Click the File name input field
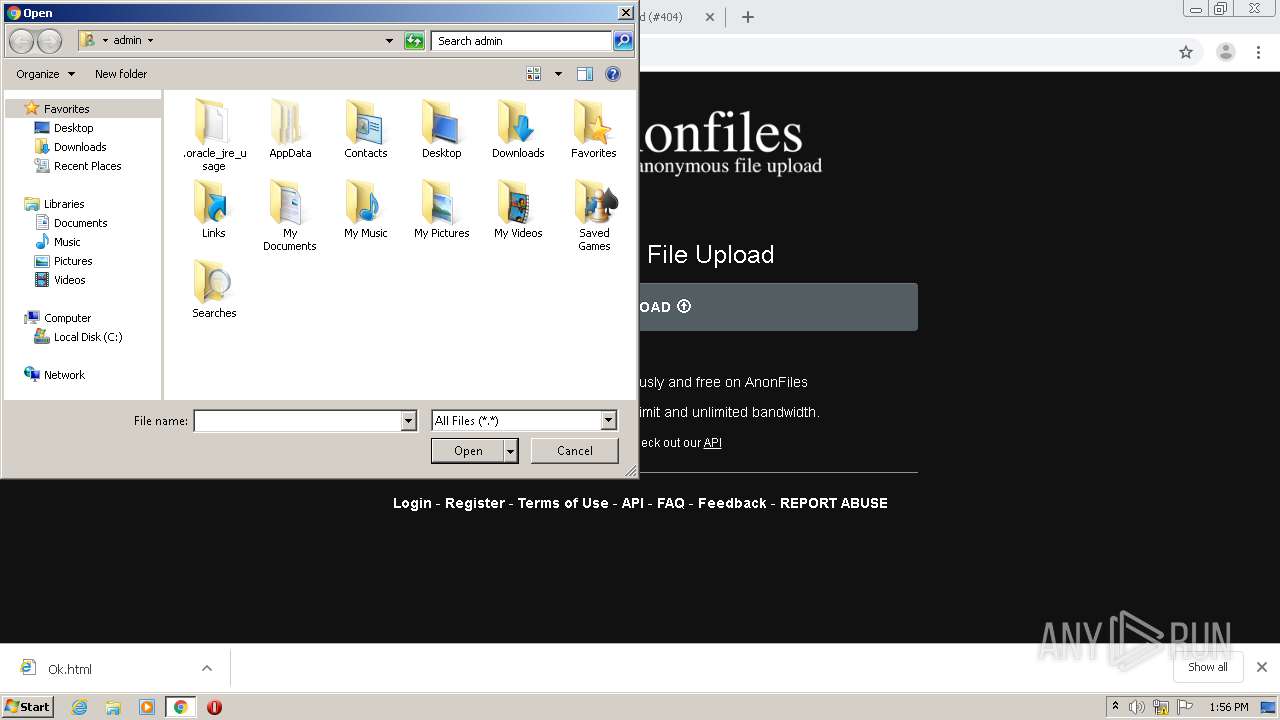Viewport: 1280px width, 720px height. pos(297,421)
